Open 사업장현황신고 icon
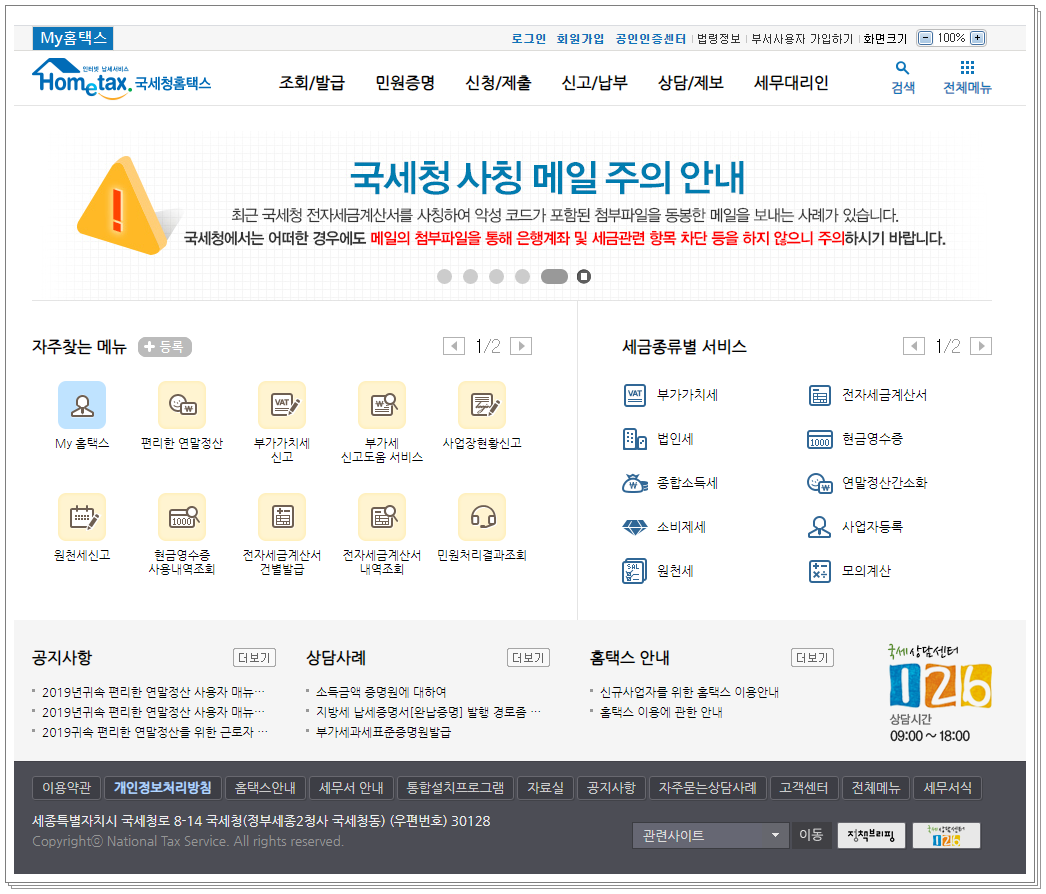Image resolution: width=1046 pixels, height=894 pixels. point(482,404)
